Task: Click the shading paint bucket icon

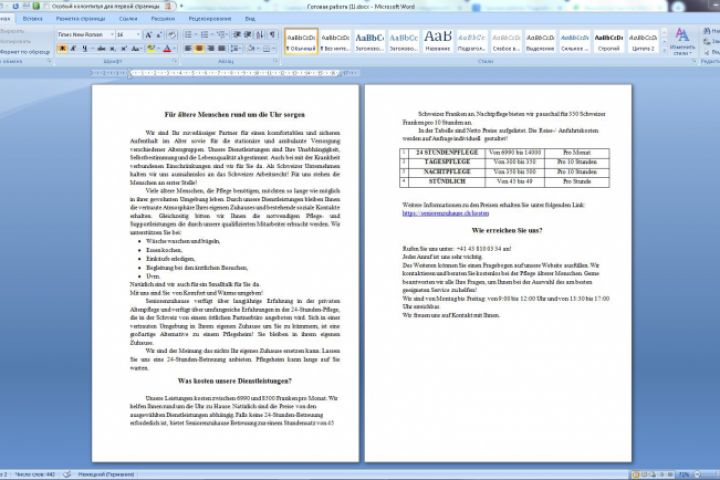Action: tap(251, 48)
